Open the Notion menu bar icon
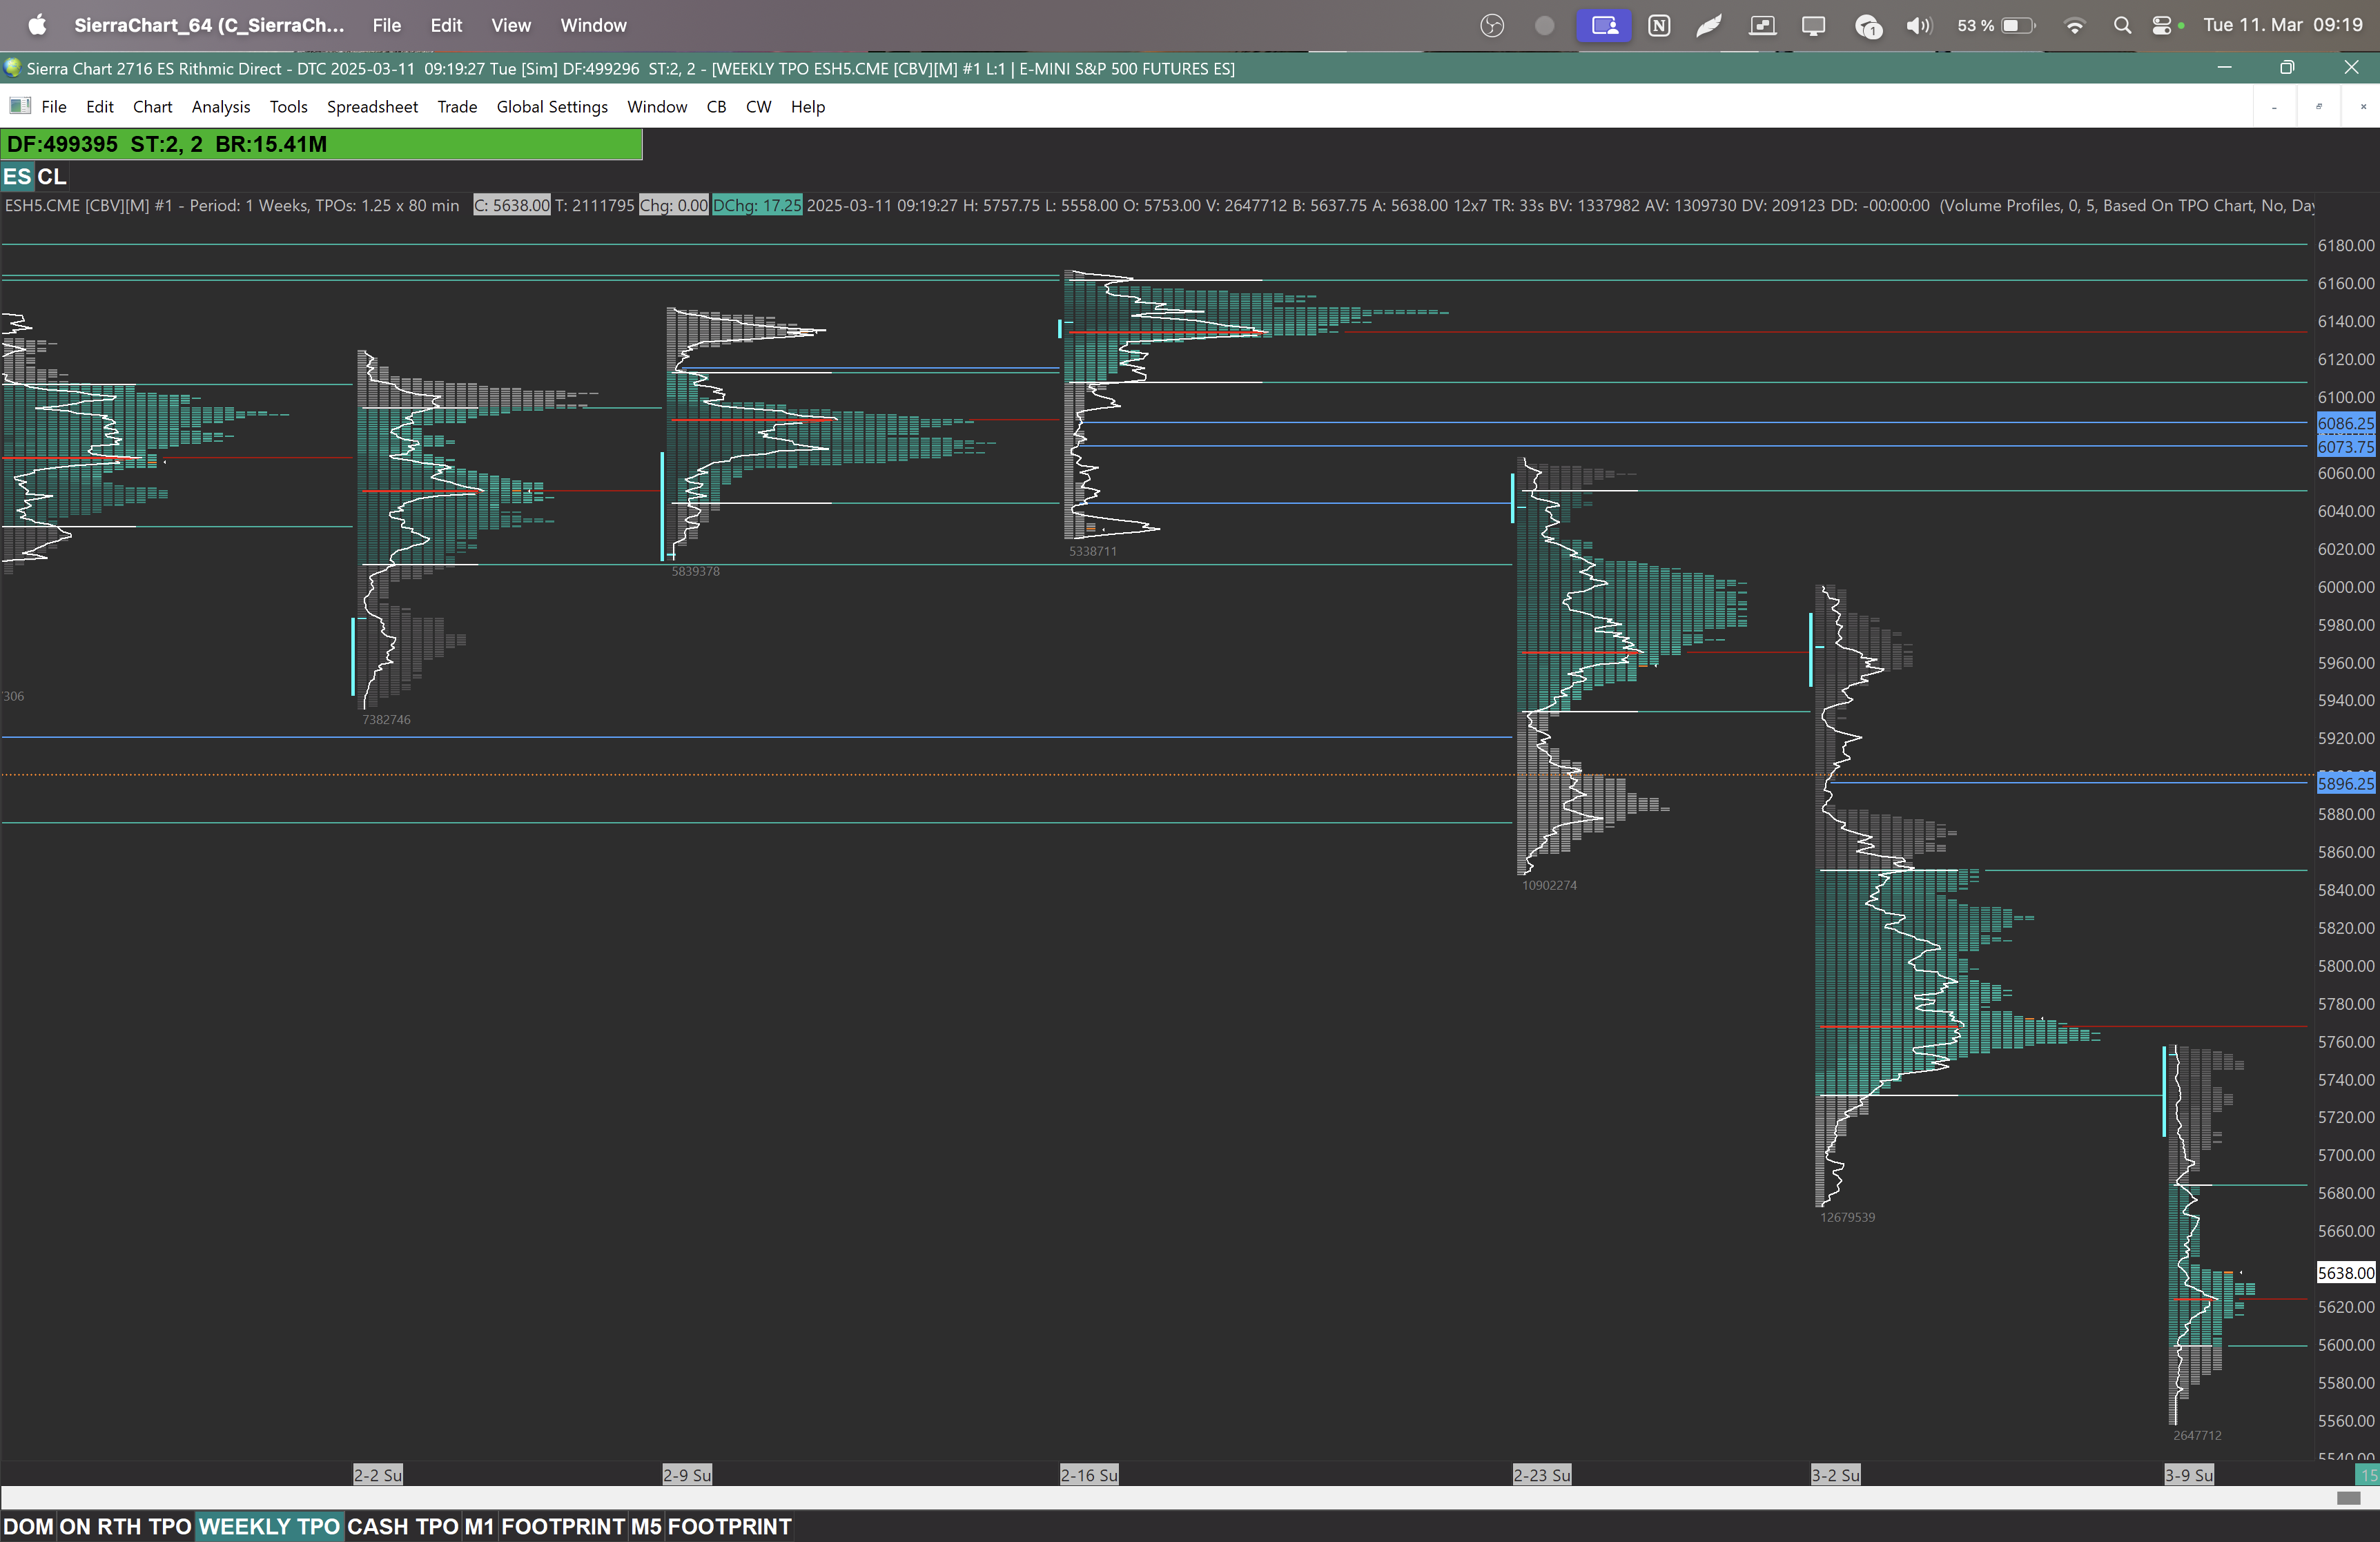 pos(1659,26)
